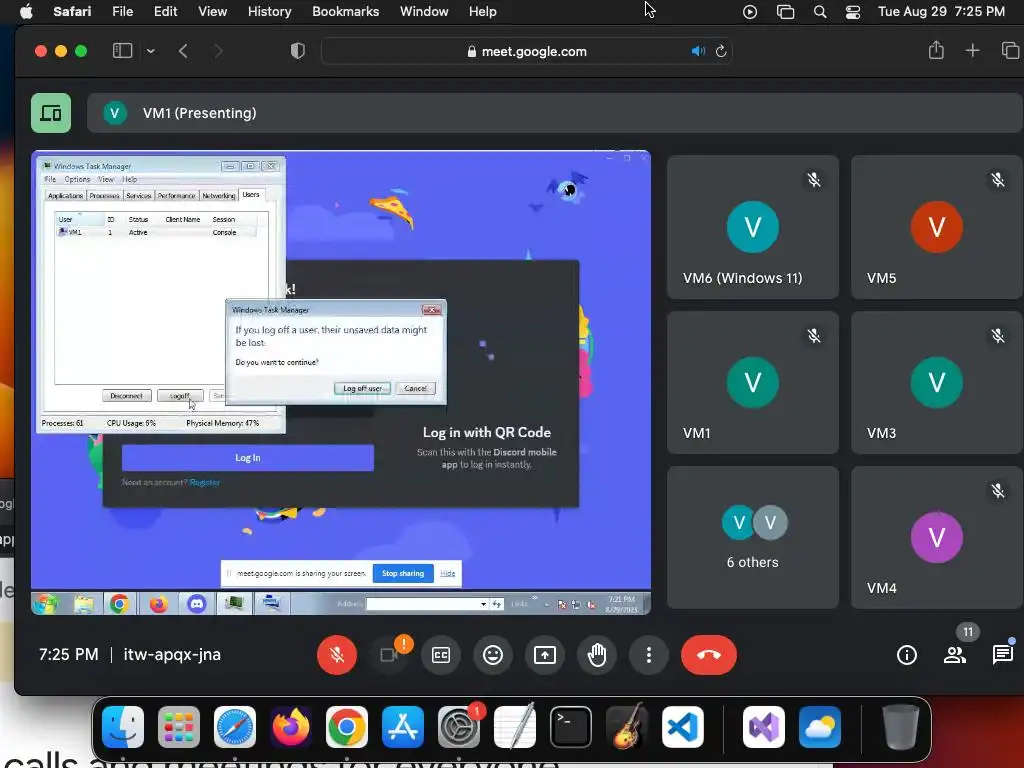This screenshot has width=1024, height=768.
Task: Open emoji reactions button
Action: tap(492, 654)
